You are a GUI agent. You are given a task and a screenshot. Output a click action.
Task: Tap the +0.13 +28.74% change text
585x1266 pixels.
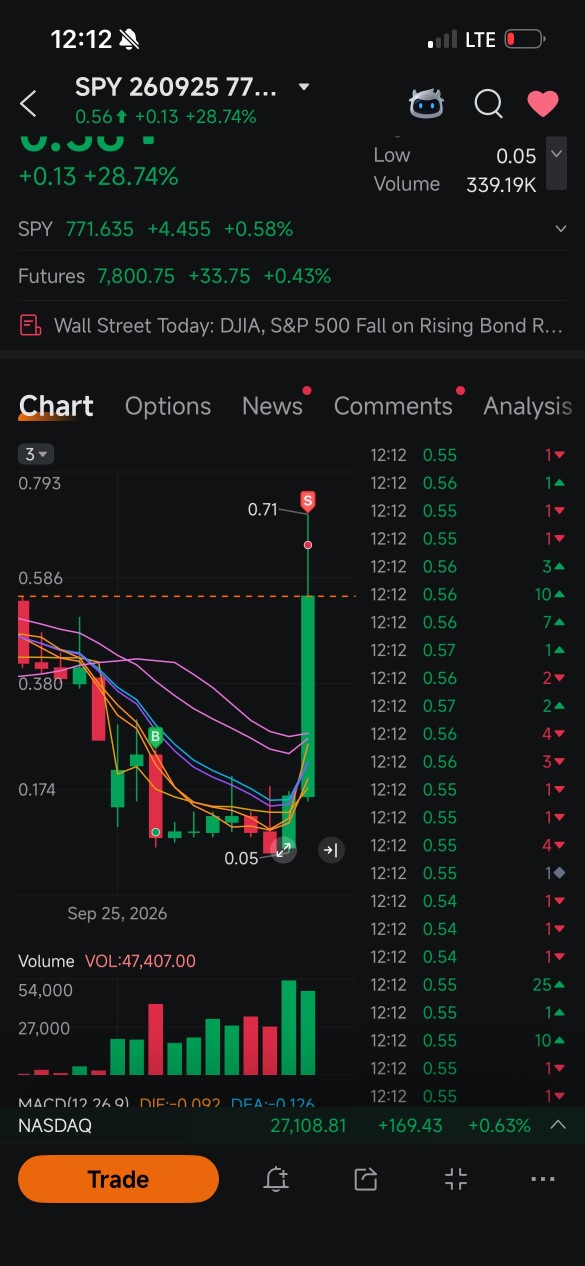pyautogui.click(x=98, y=177)
